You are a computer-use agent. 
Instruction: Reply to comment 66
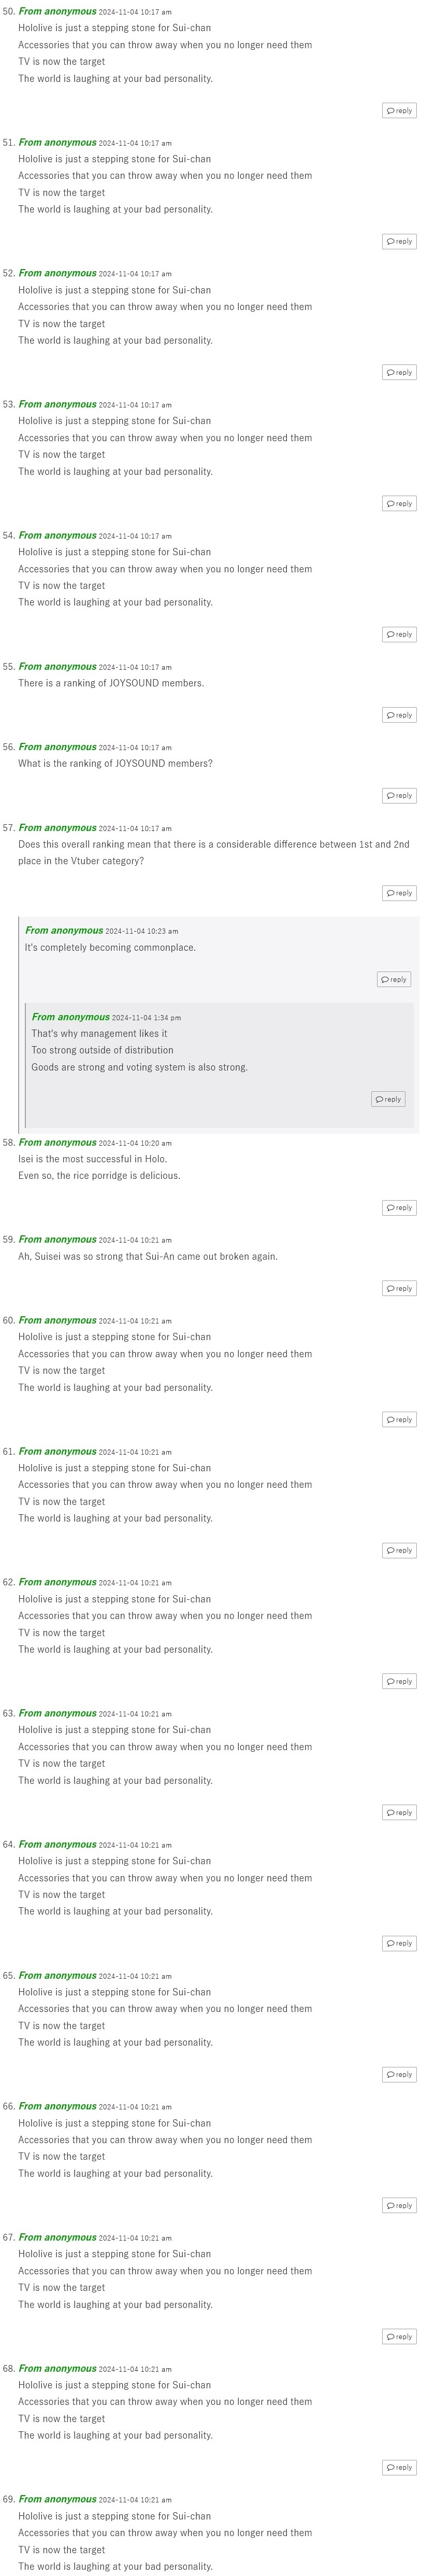pyautogui.click(x=399, y=2205)
